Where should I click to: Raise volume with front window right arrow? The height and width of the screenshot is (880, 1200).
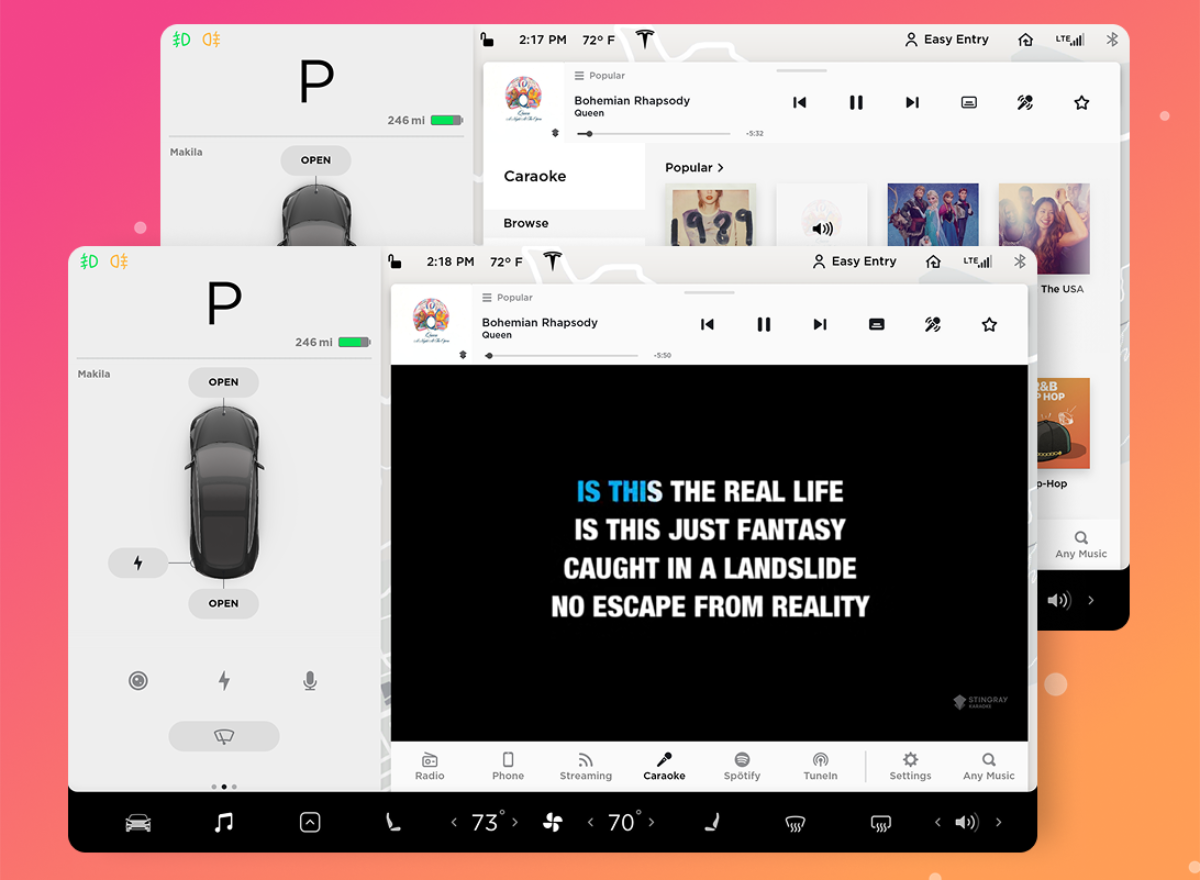tap(998, 822)
